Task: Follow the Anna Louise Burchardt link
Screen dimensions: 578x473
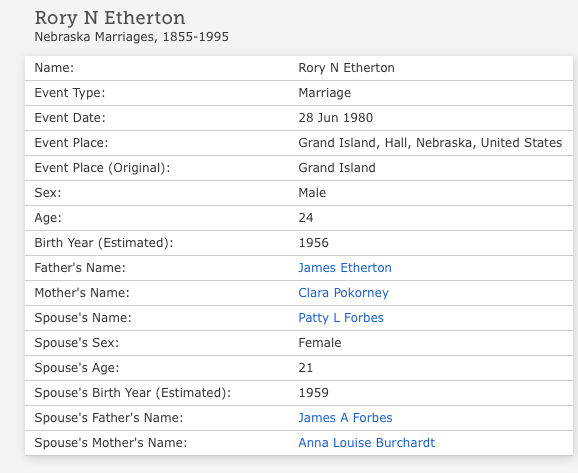Action: pyautogui.click(x=366, y=443)
